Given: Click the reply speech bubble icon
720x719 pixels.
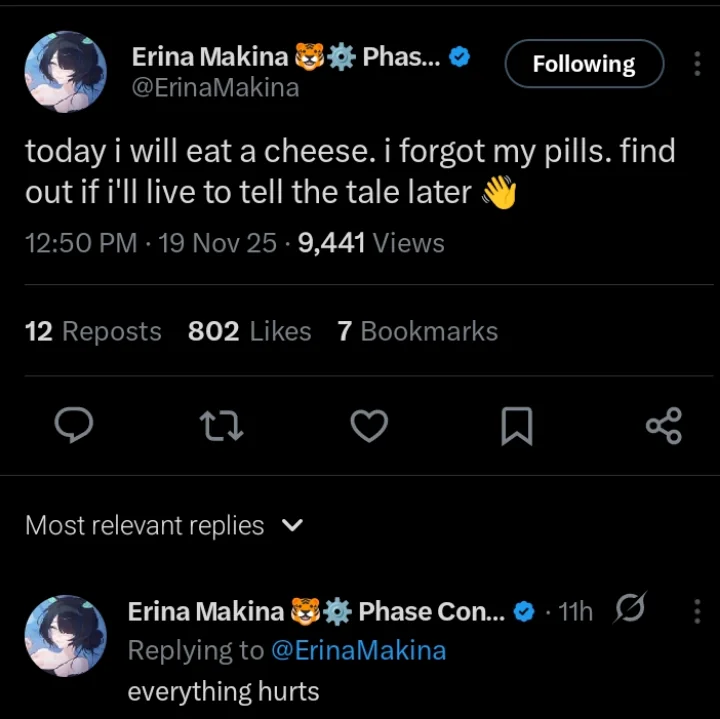Looking at the screenshot, I should [72, 426].
